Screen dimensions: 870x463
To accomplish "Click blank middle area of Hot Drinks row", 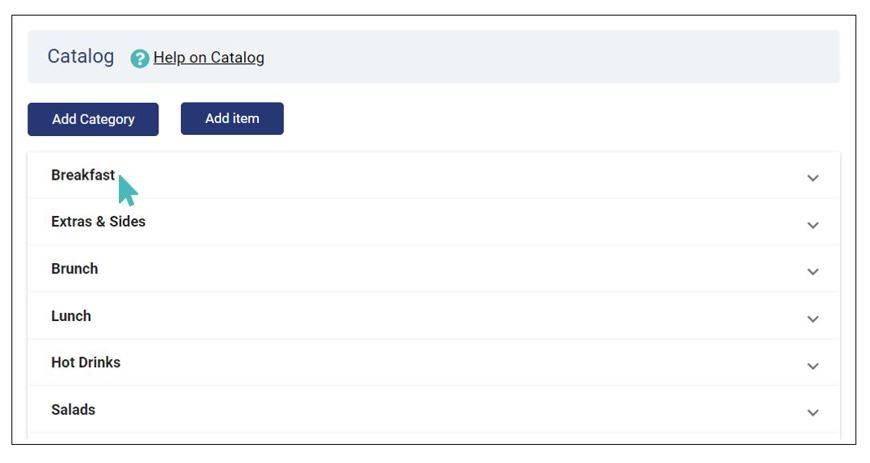I will coord(444,363).
